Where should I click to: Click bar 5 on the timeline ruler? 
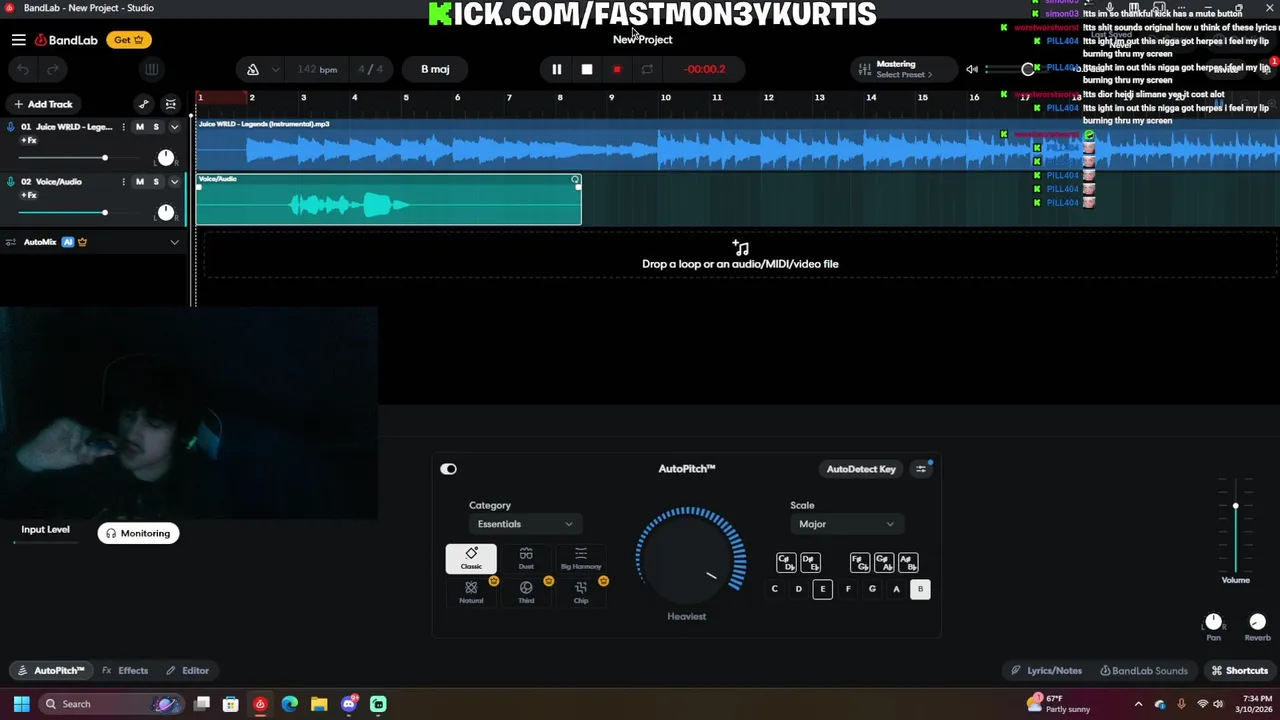coord(406,97)
